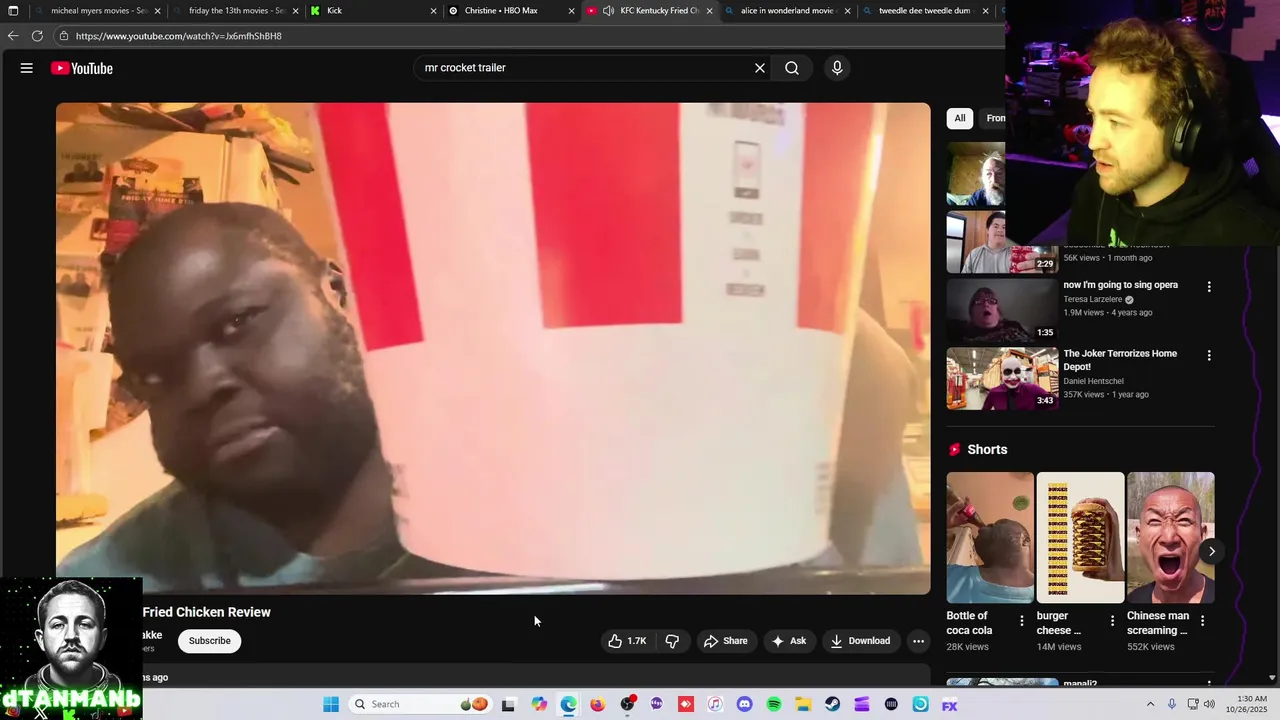Subscribe to the channel

pyautogui.click(x=210, y=641)
